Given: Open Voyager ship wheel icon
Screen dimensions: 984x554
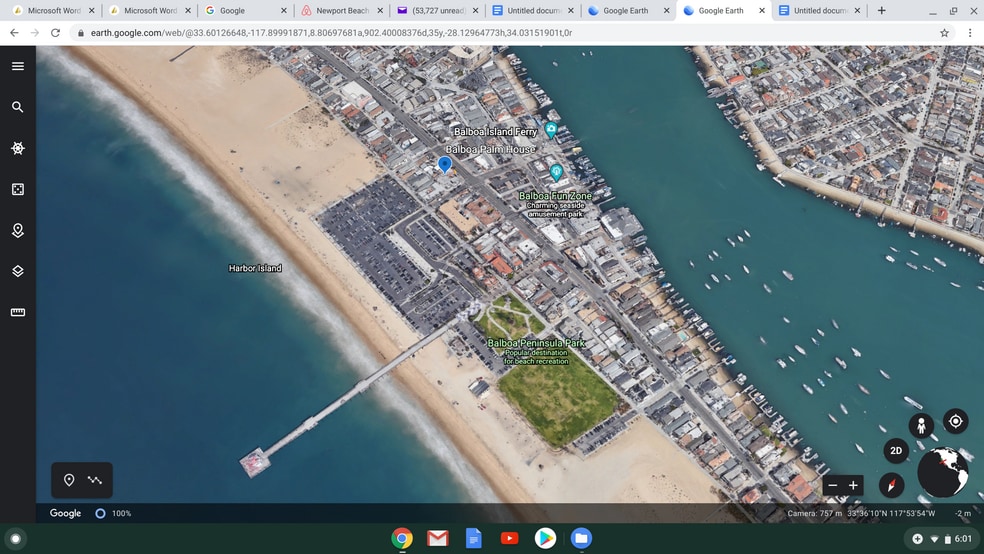Looking at the screenshot, I should pos(17,148).
